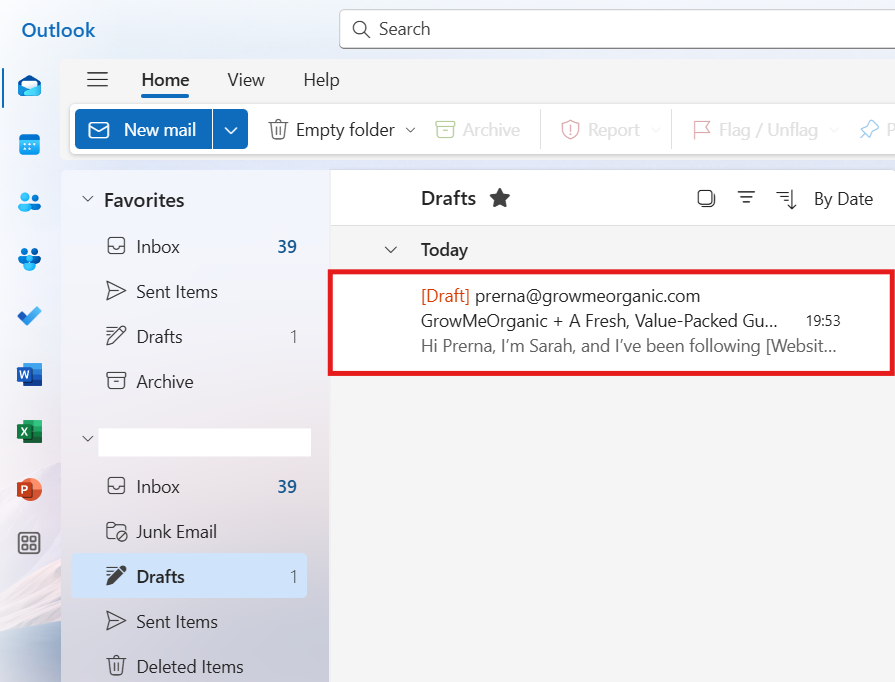The image size is (895, 682).
Task: Open Sent Items under Favorites
Action: coord(189,292)
